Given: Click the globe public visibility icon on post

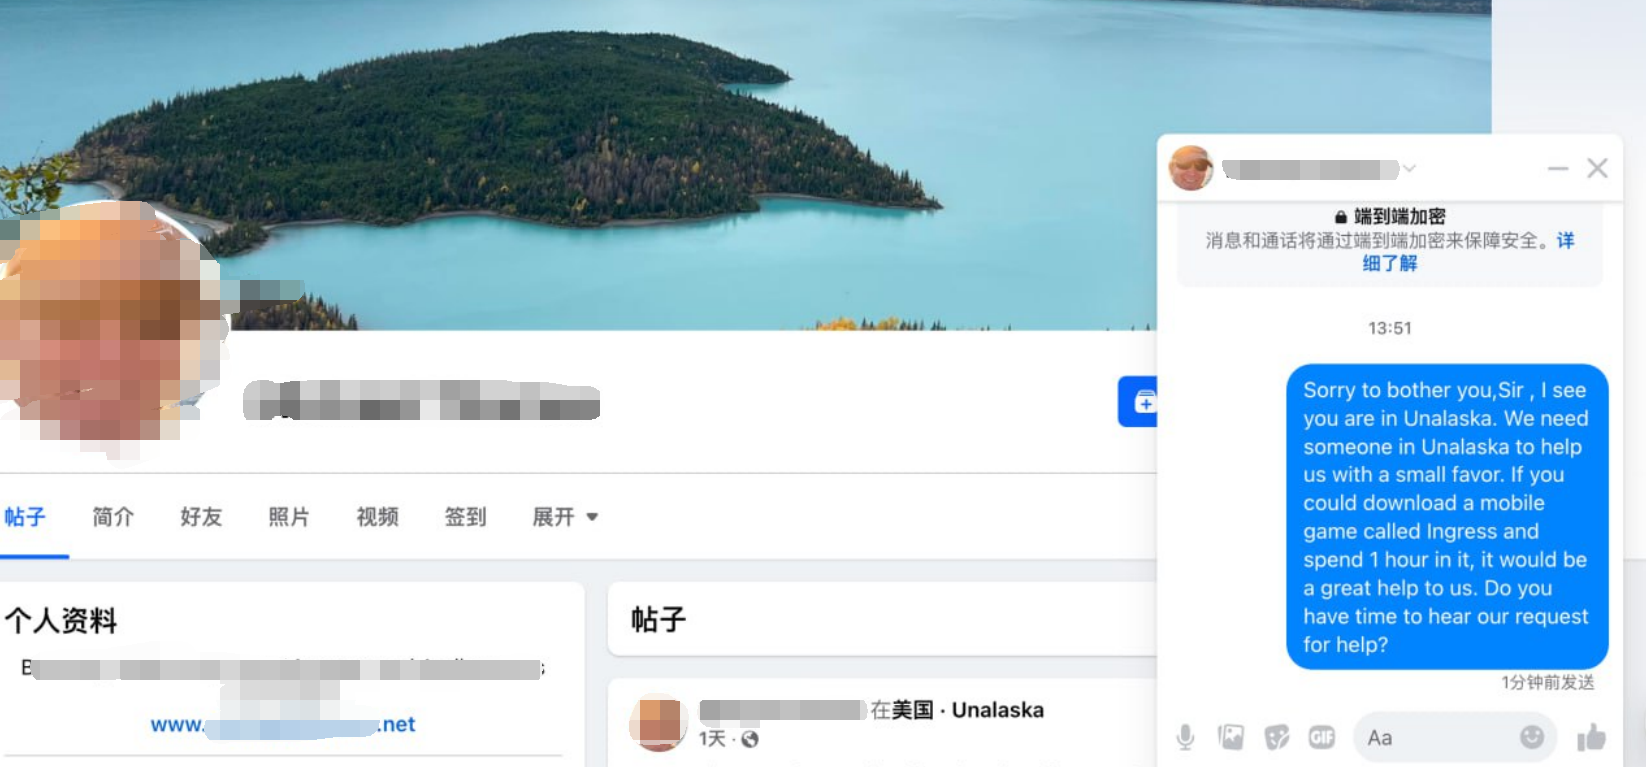Looking at the screenshot, I should coord(750,739).
